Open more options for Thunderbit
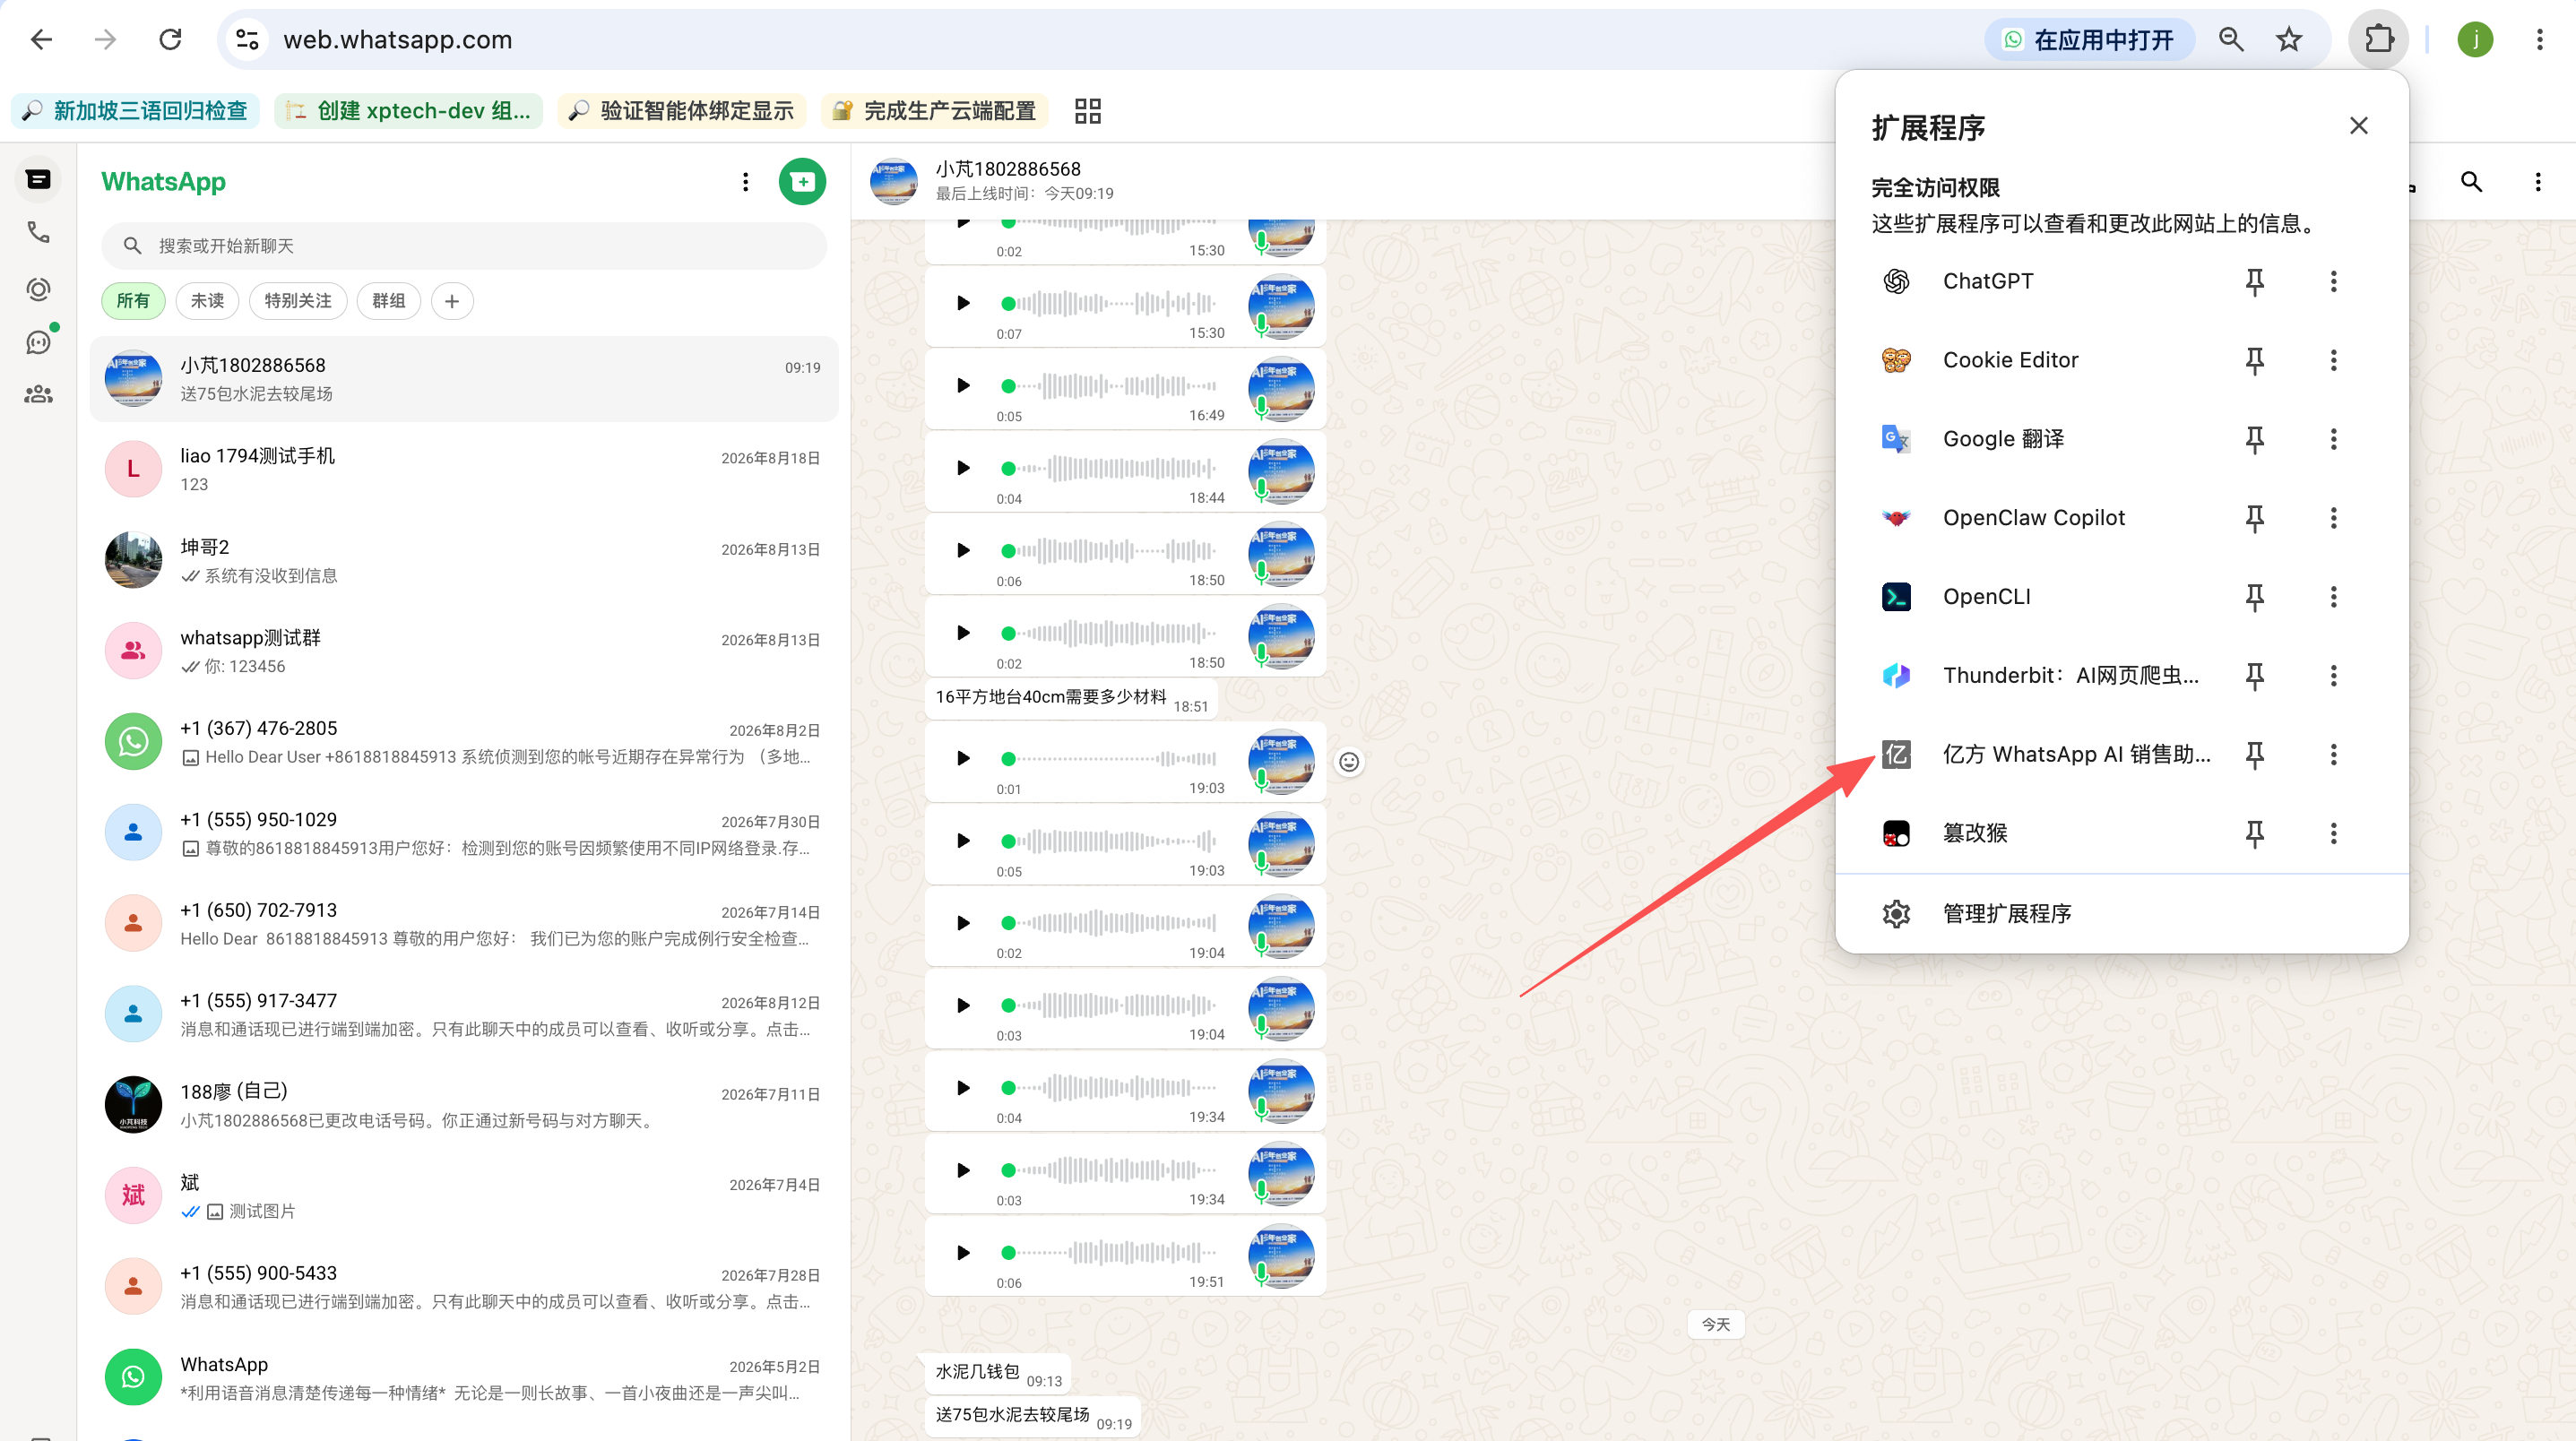Viewport: 2576px width, 1441px height. click(2333, 676)
